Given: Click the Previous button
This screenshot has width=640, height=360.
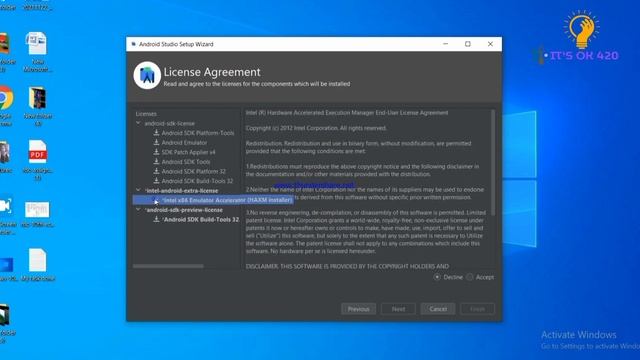Looking at the screenshot, I should pyautogui.click(x=358, y=309).
